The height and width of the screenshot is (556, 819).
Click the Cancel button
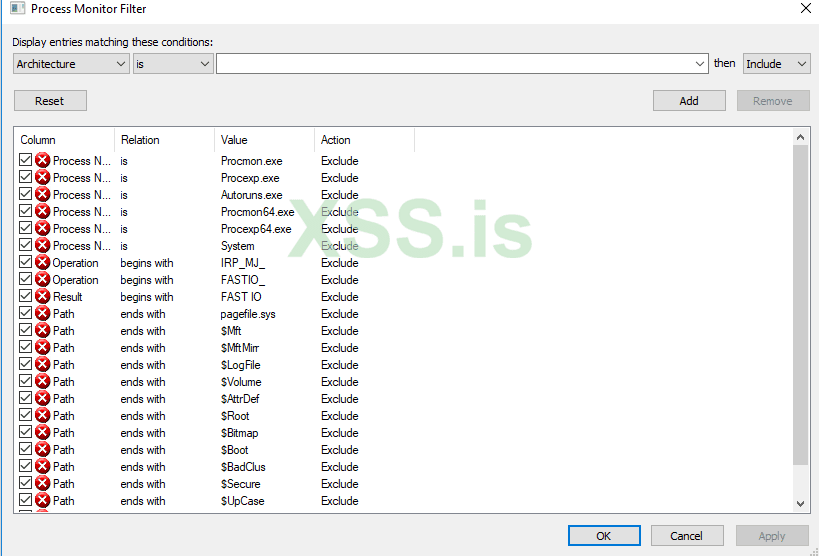[687, 536]
